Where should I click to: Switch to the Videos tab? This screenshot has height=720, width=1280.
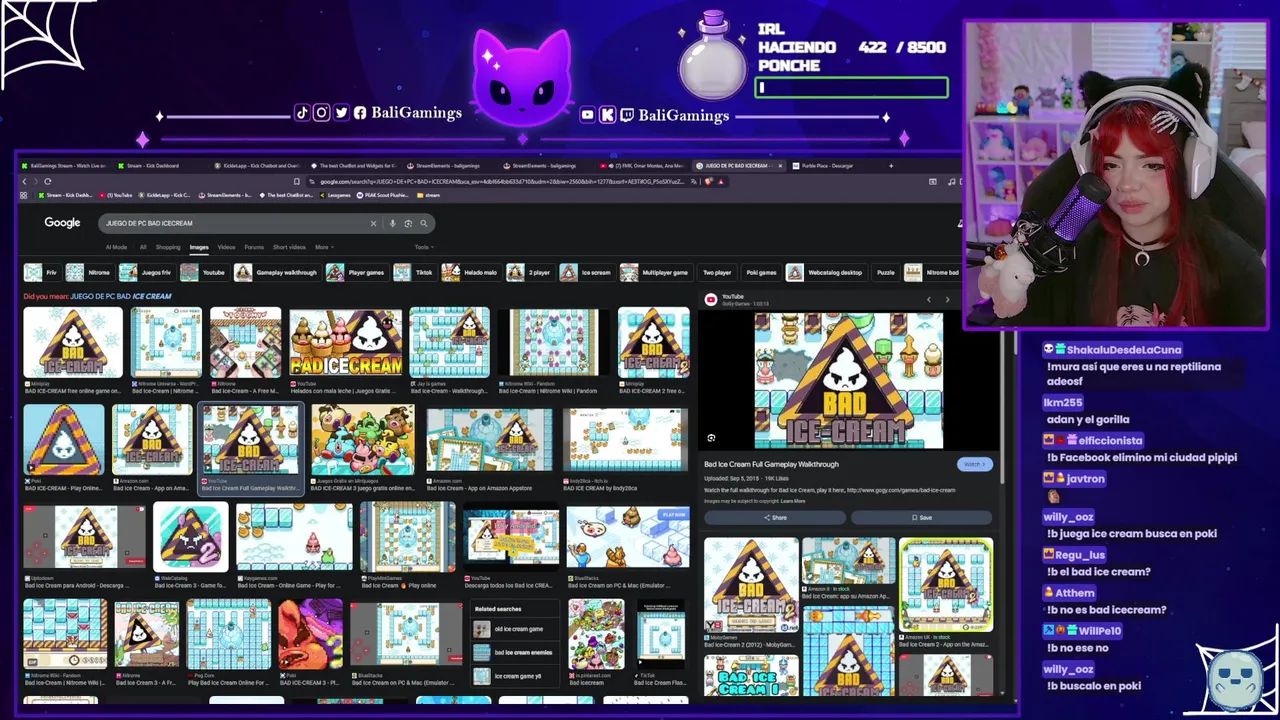[x=227, y=247]
